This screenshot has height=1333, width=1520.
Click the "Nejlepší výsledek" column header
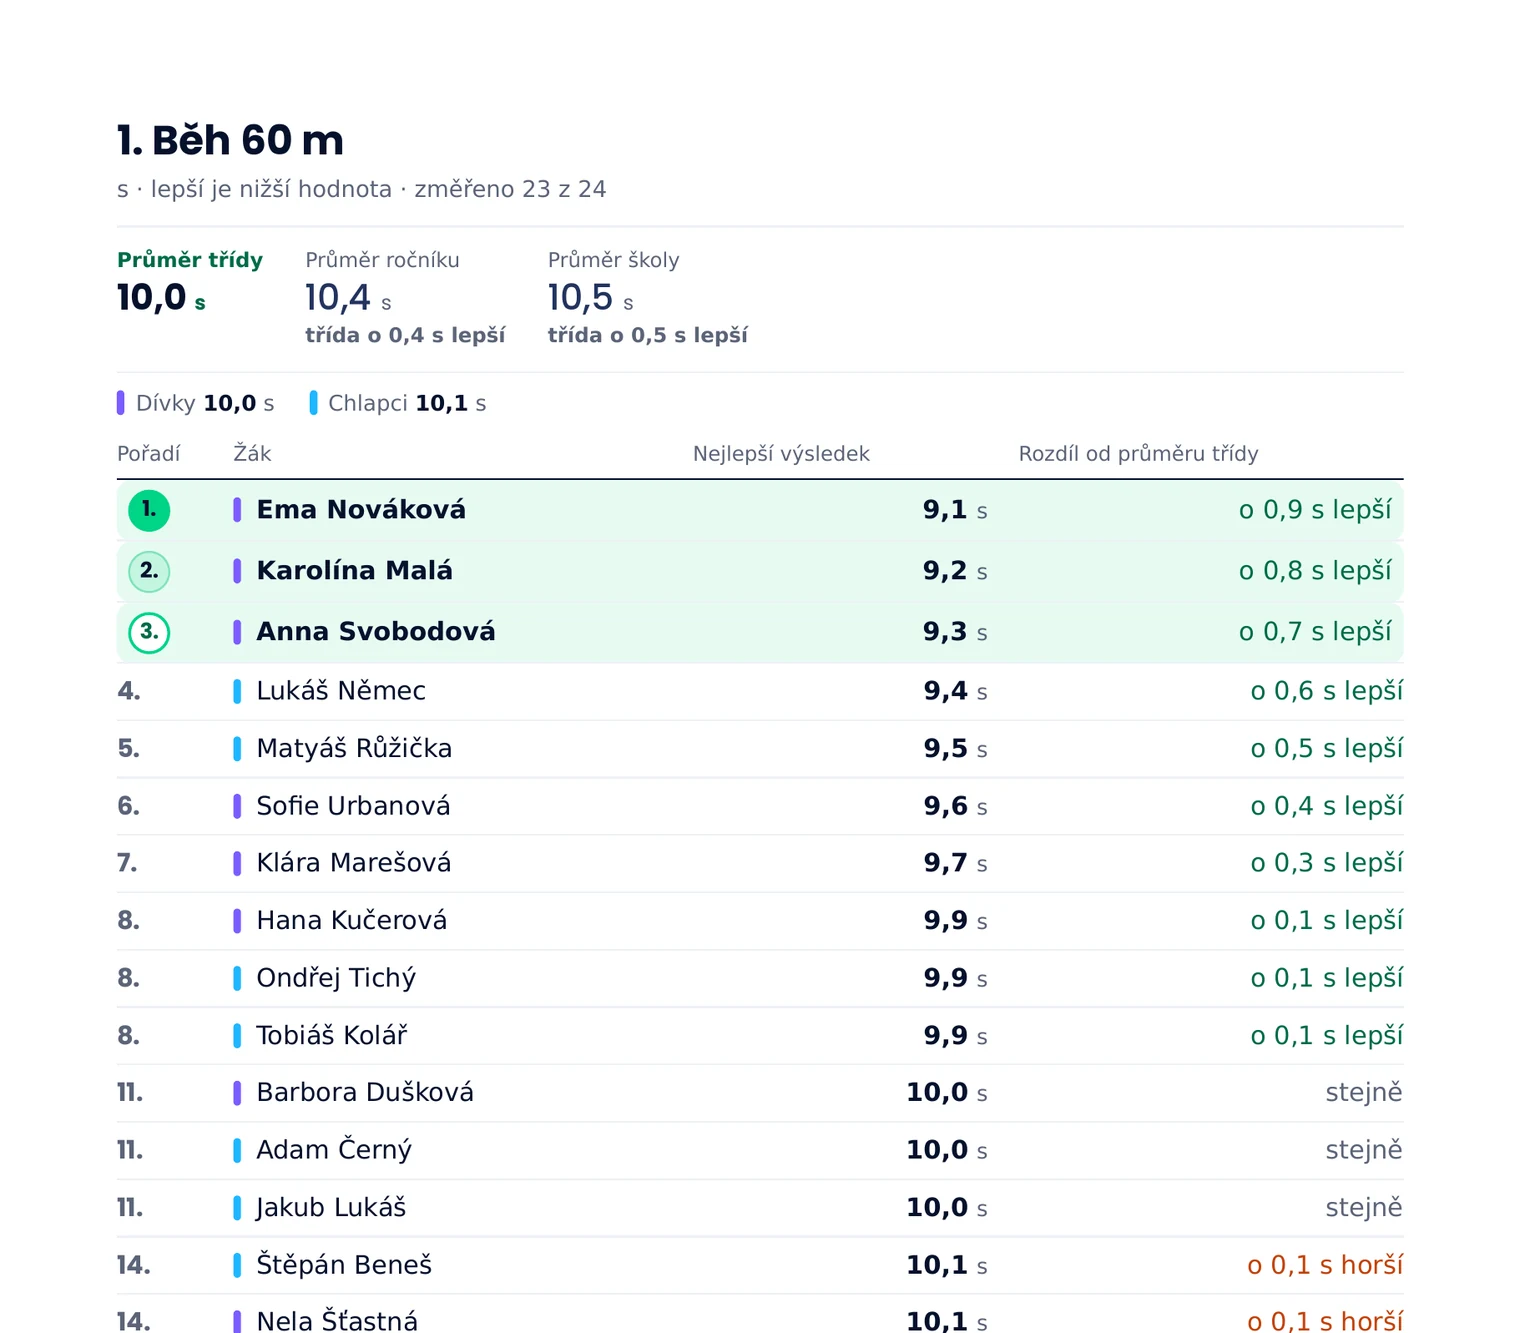[x=781, y=454]
